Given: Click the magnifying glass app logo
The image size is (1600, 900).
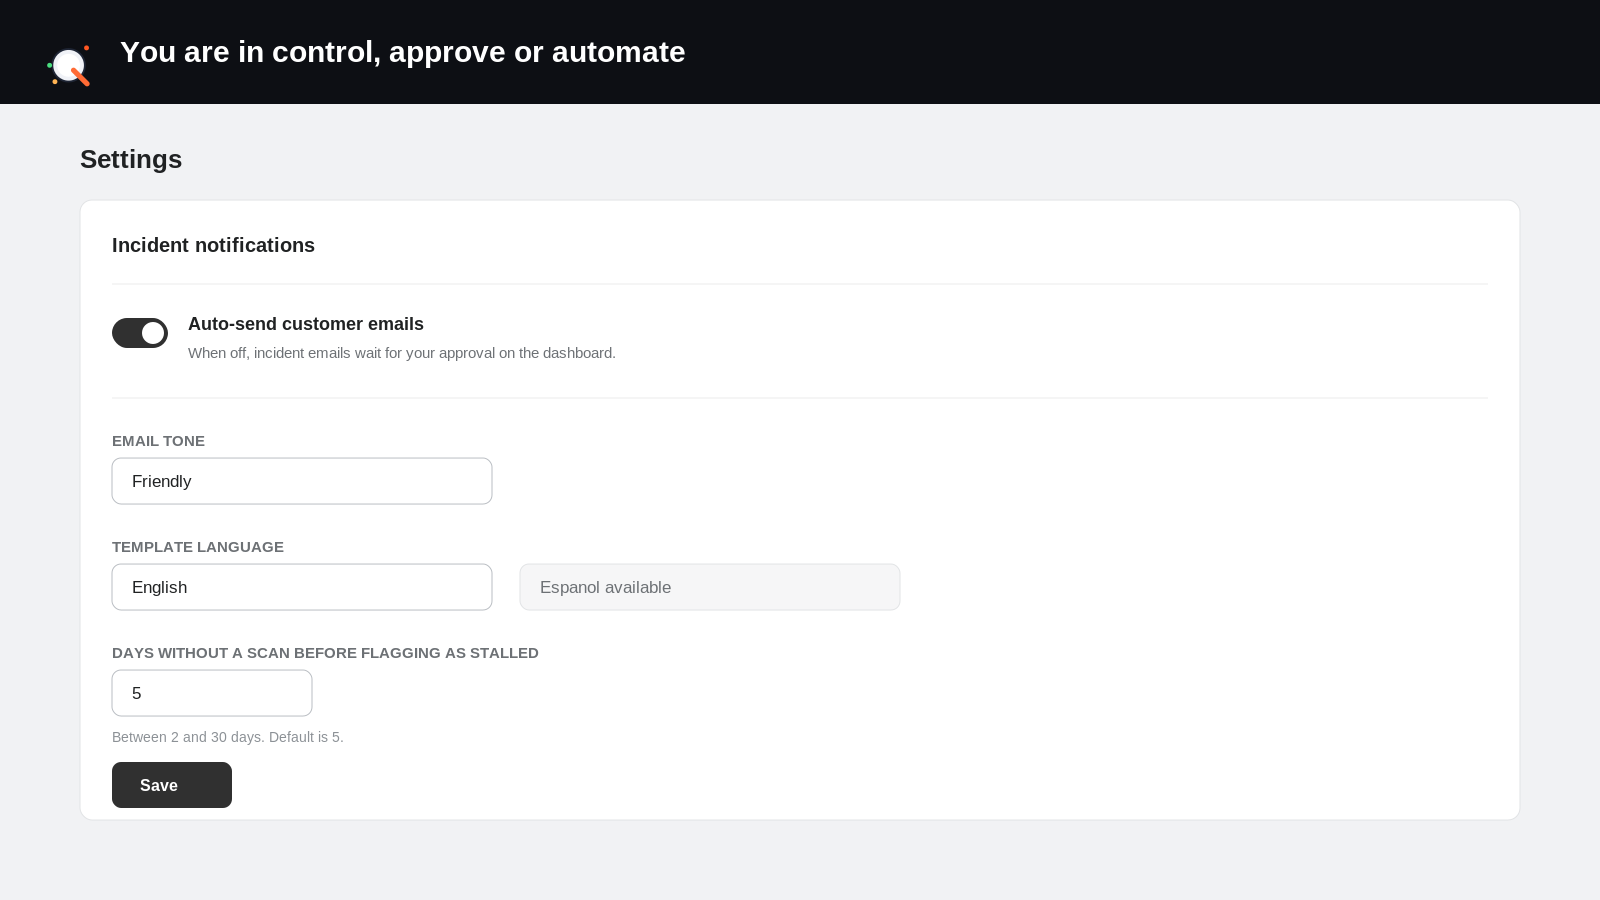Looking at the screenshot, I should [x=69, y=66].
